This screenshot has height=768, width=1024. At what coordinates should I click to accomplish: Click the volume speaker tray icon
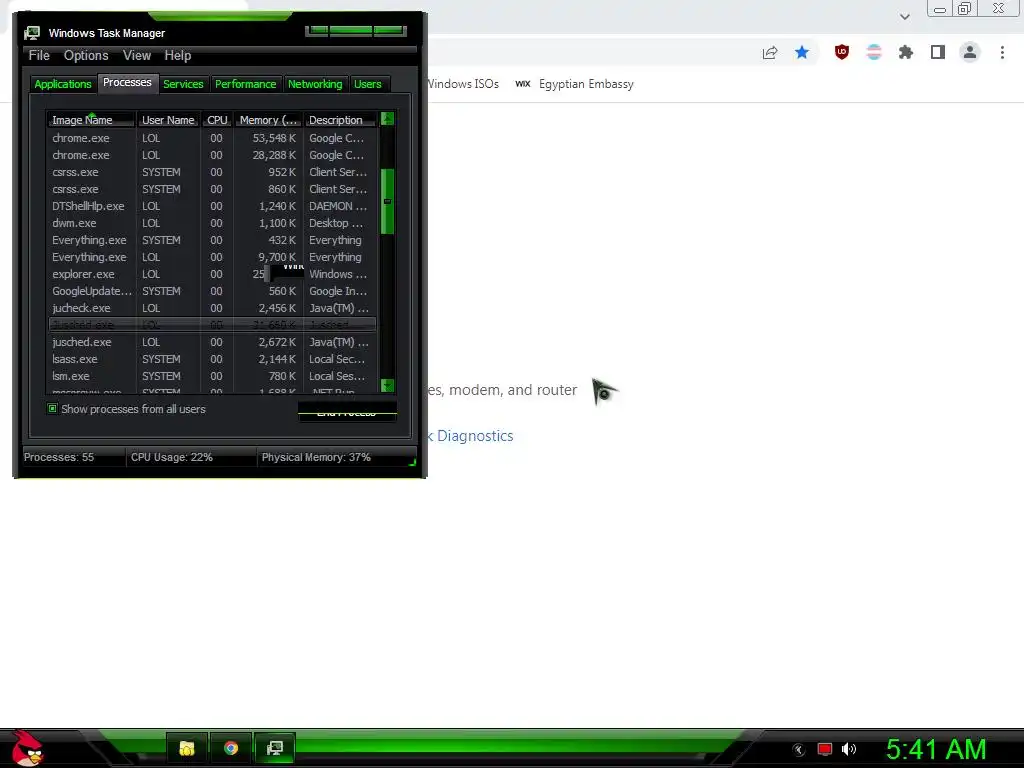coord(849,749)
